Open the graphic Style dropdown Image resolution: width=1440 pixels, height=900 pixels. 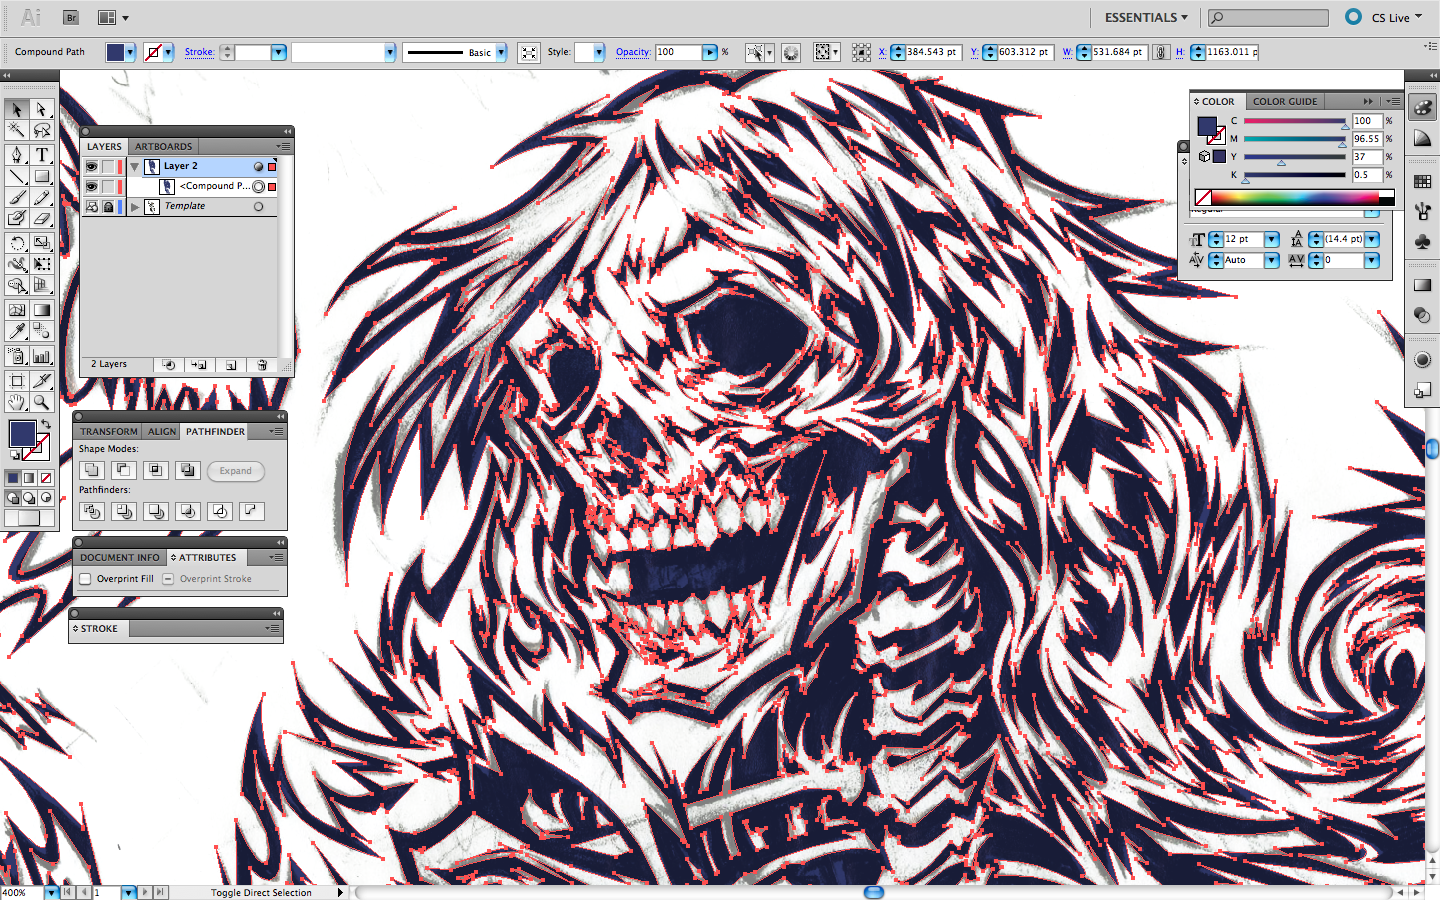pyautogui.click(x=599, y=52)
